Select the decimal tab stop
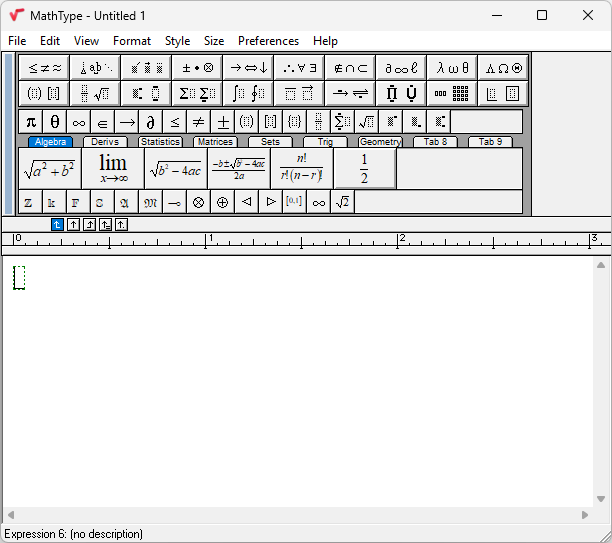Viewport: 612px width, 543px height. click(x=121, y=225)
